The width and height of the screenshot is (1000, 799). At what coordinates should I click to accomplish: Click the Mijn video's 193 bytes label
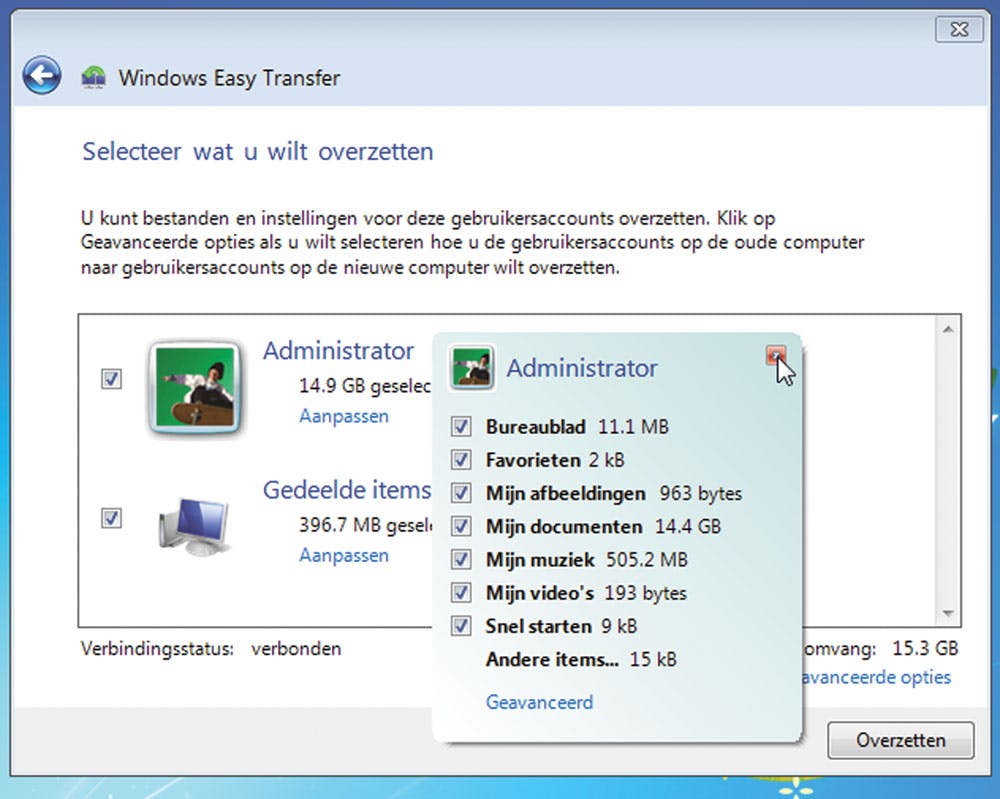[x=586, y=592]
